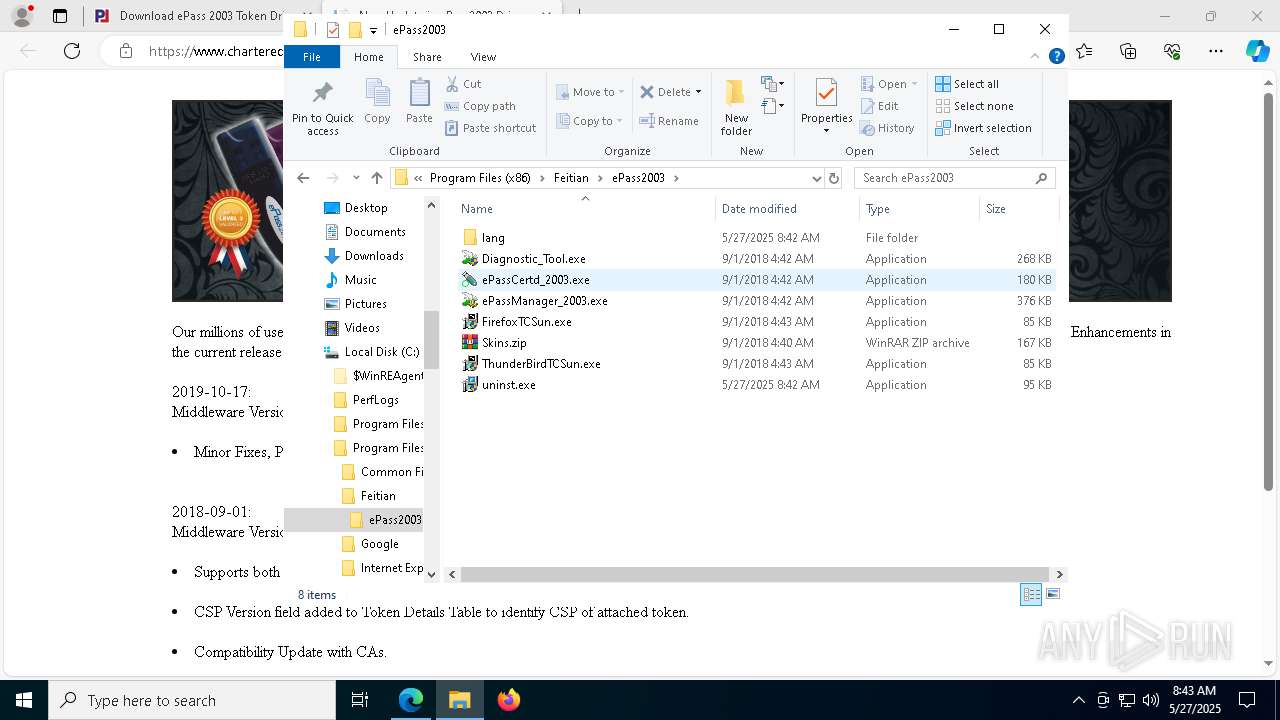1280x720 pixels.
Task: Click Feitian in the address breadcrumb
Action: pyautogui.click(x=571, y=178)
